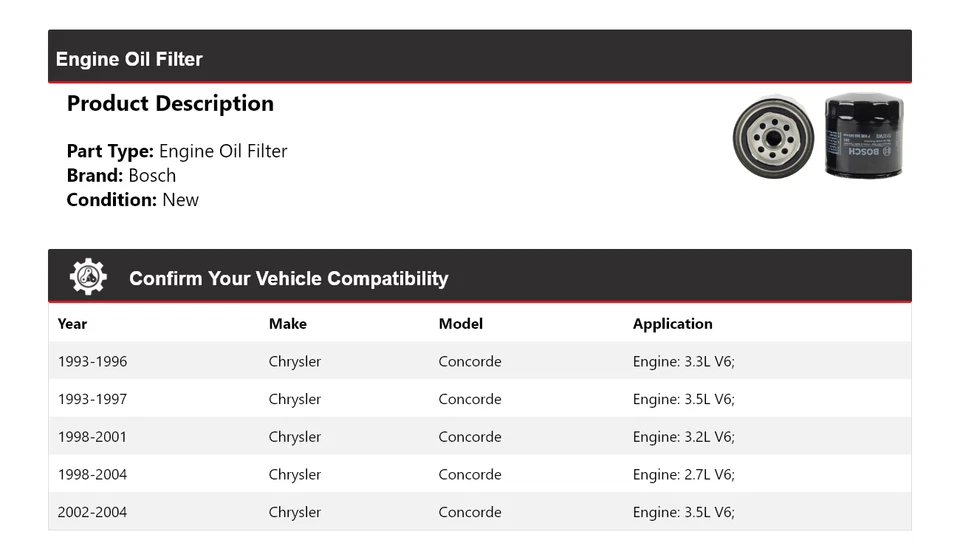Click the Engine Oil Filter header bar

pos(479,57)
